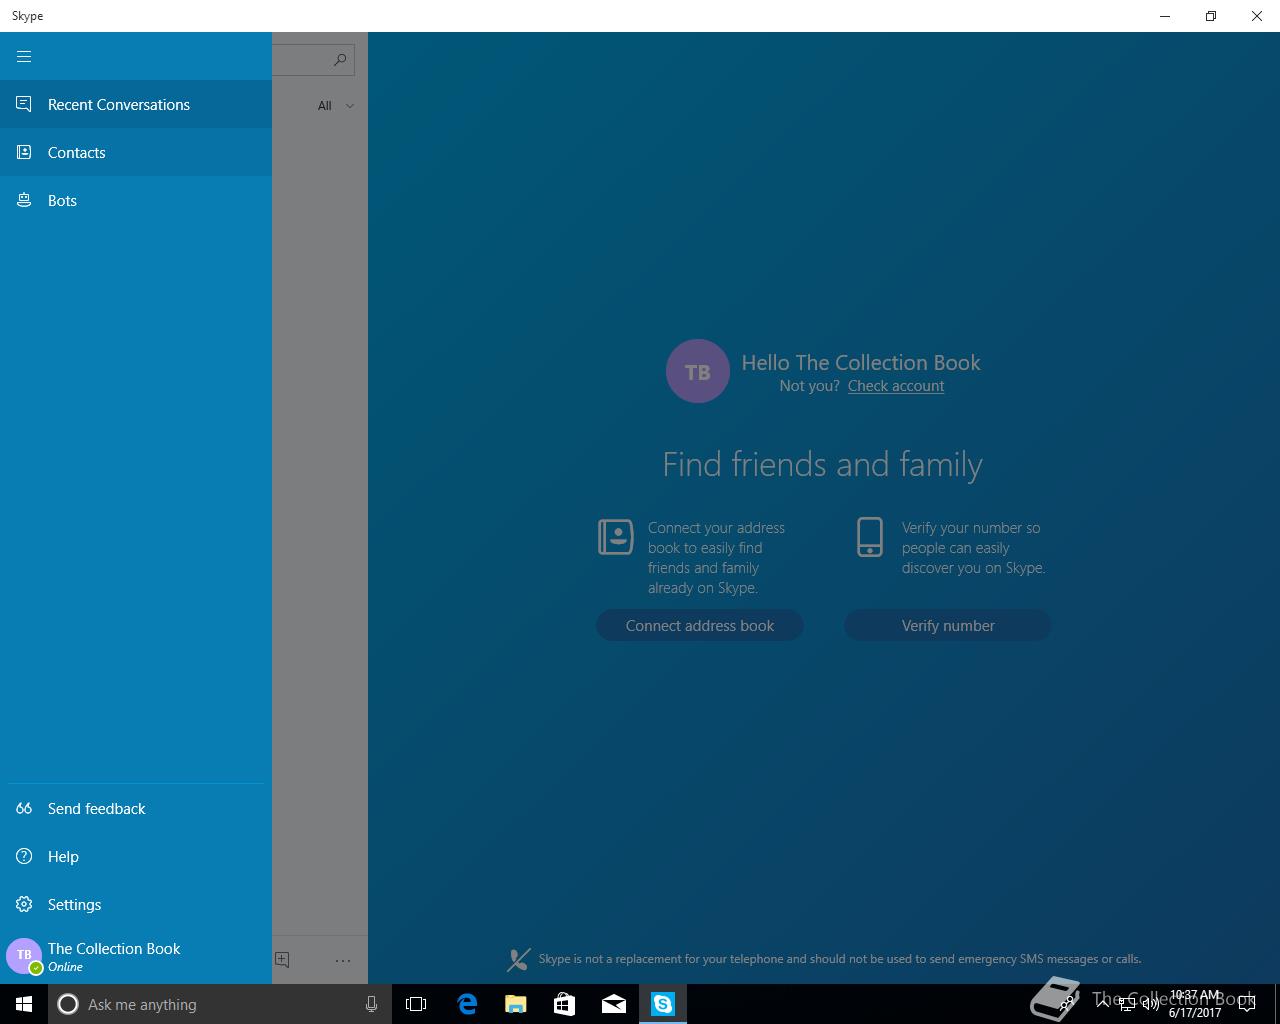Open Mail app from taskbar
This screenshot has width=1280, height=1024.
click(x=614, y=1004)
